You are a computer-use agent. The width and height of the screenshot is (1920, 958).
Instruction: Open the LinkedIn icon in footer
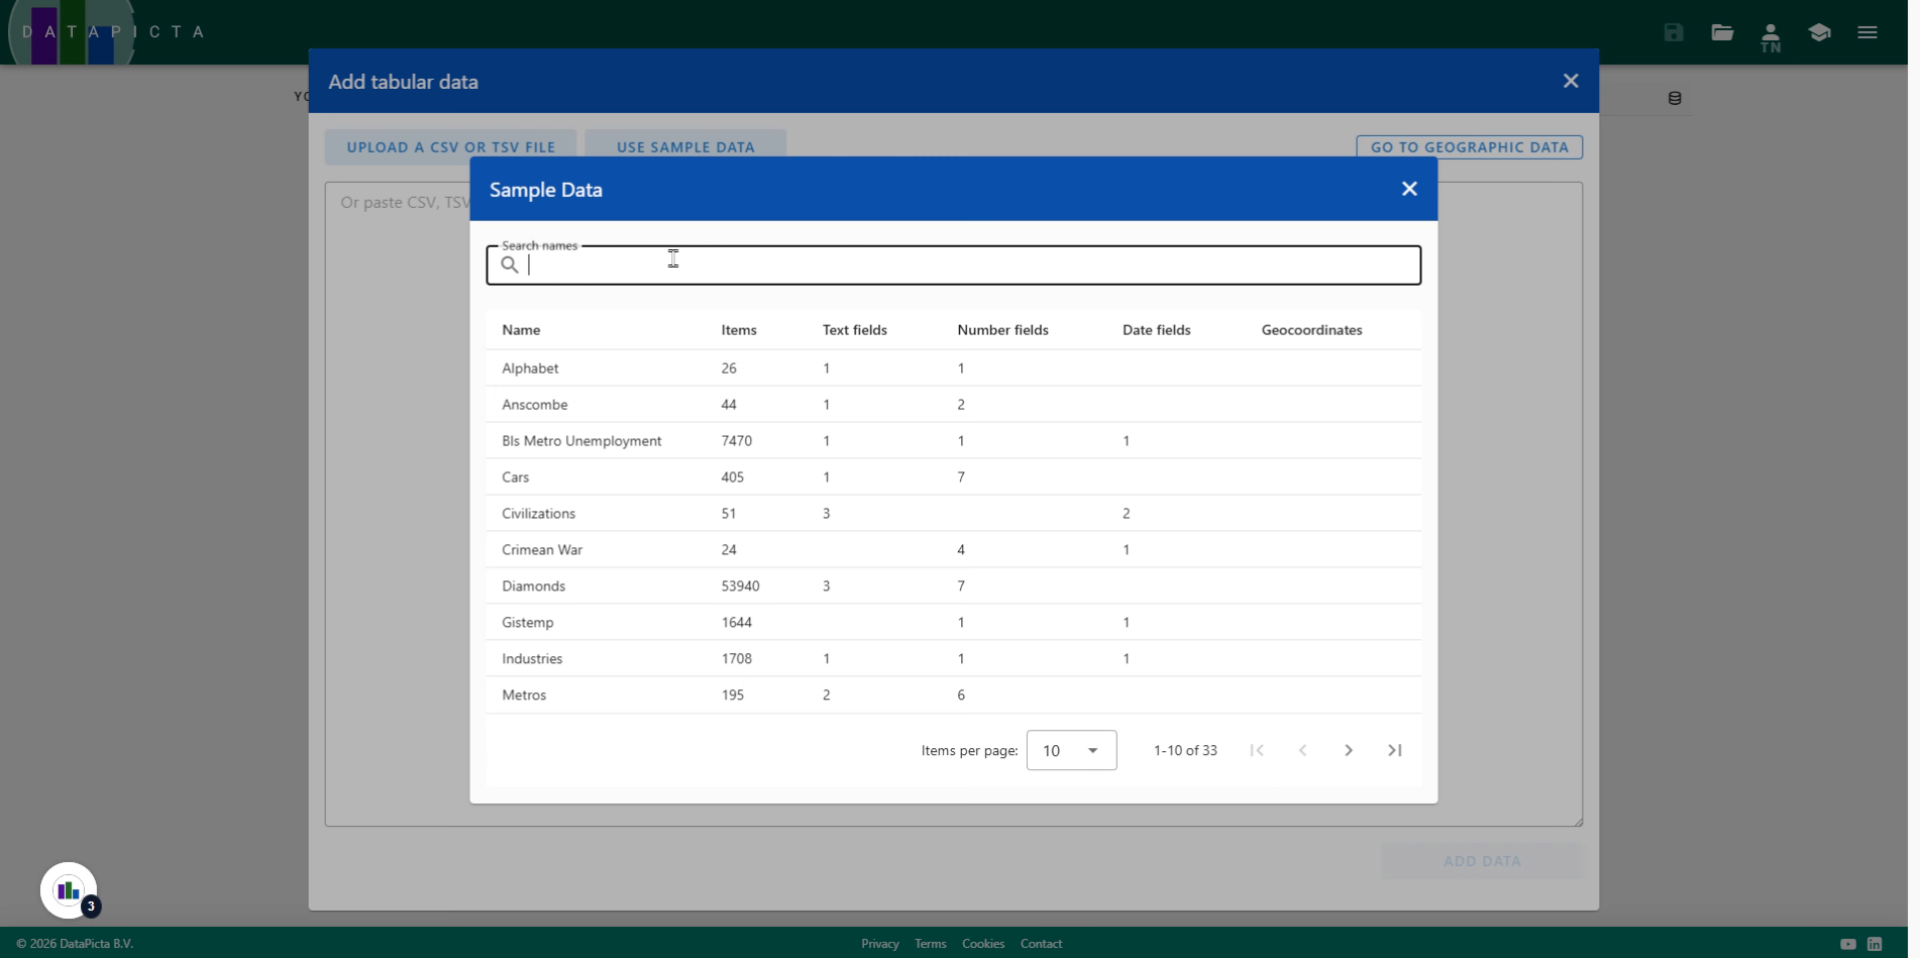1875,944
